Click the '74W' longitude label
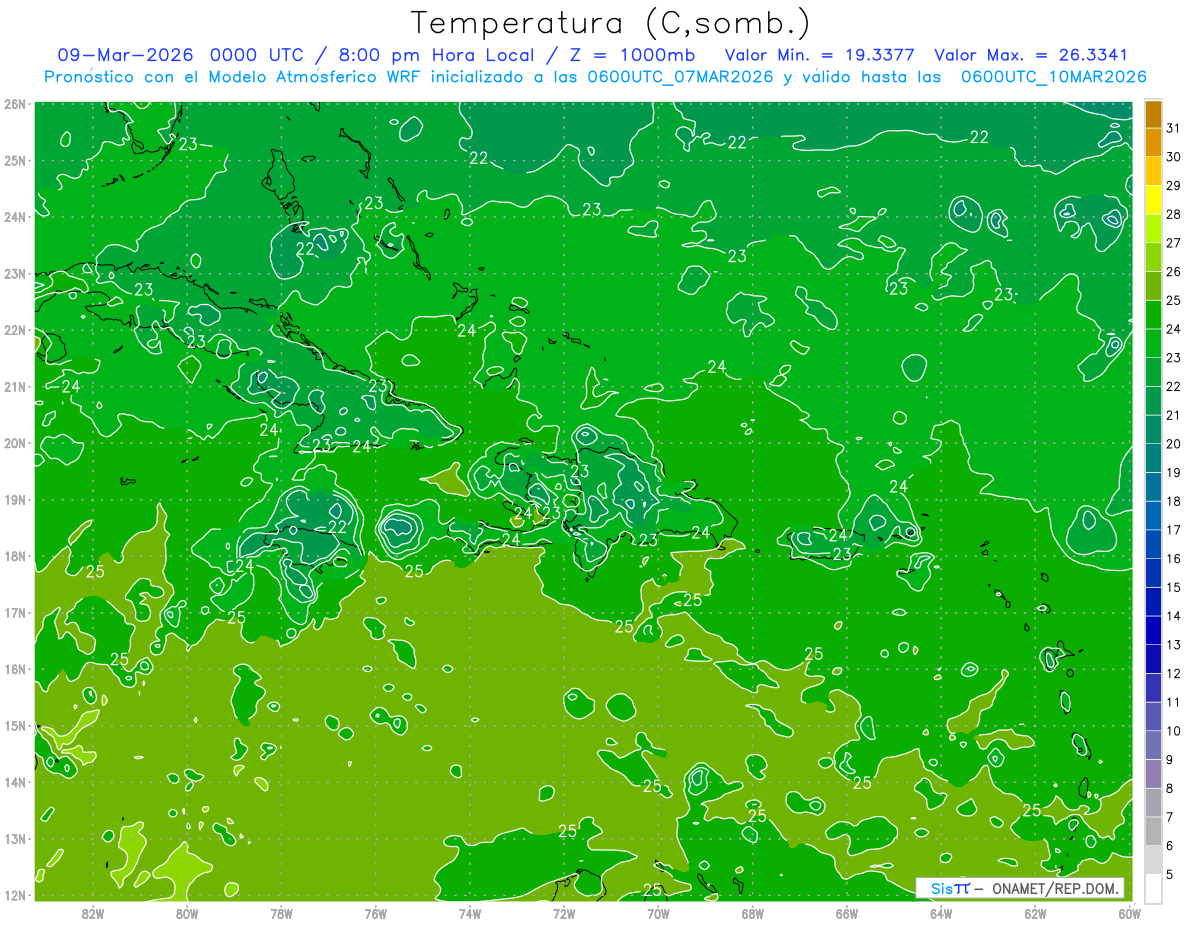This screenshot has height=927, width=1200. point(470,913)
